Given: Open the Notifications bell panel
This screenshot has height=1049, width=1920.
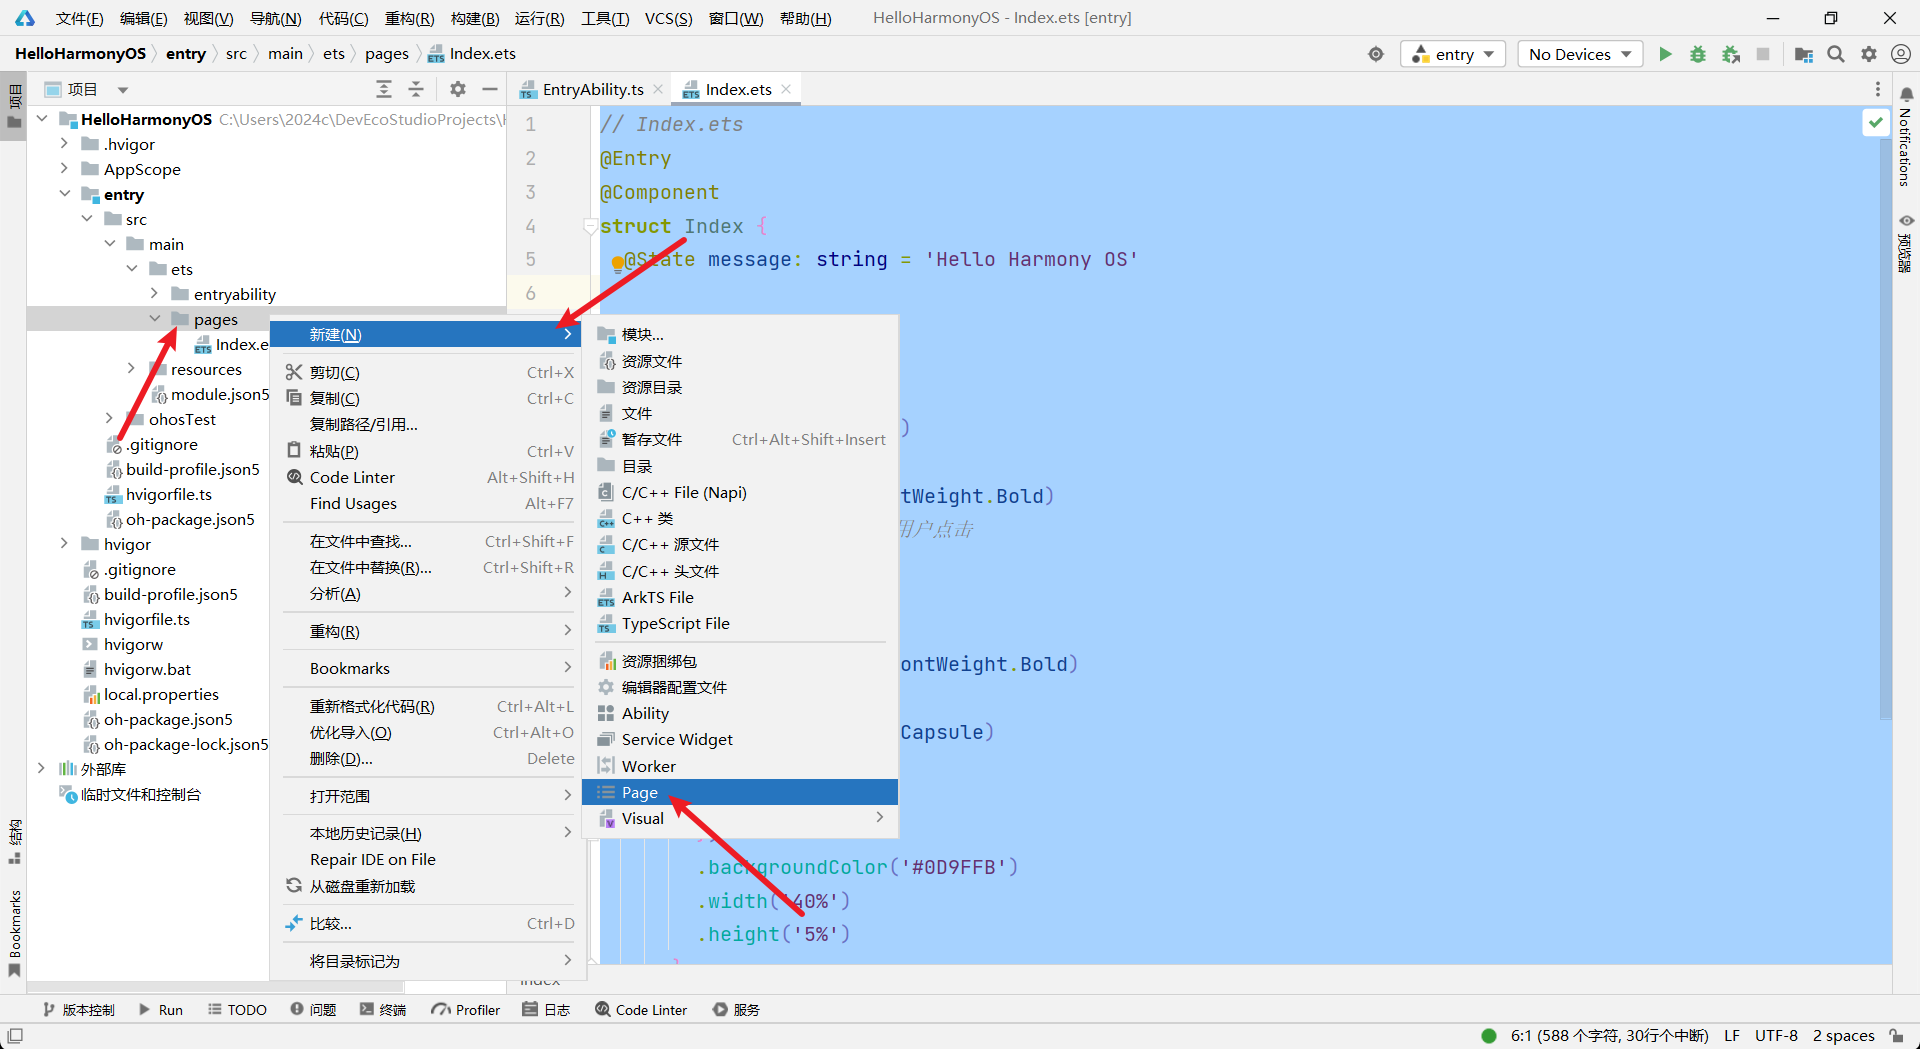Looking at the screenshot, I should click(x=1906, y=137).
